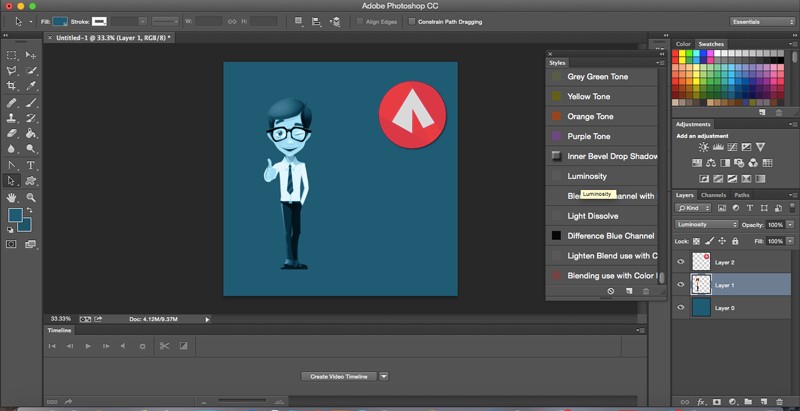Toggle lock all padlock icon
Image resolution: width=800 pixels, height=411 pixels.
[x=735, y=241]
